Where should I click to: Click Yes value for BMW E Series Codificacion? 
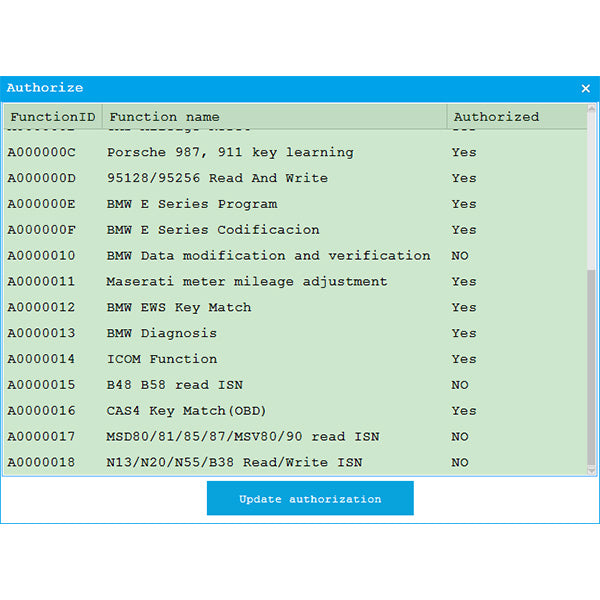pyautogui.click(x=464, y=230)
